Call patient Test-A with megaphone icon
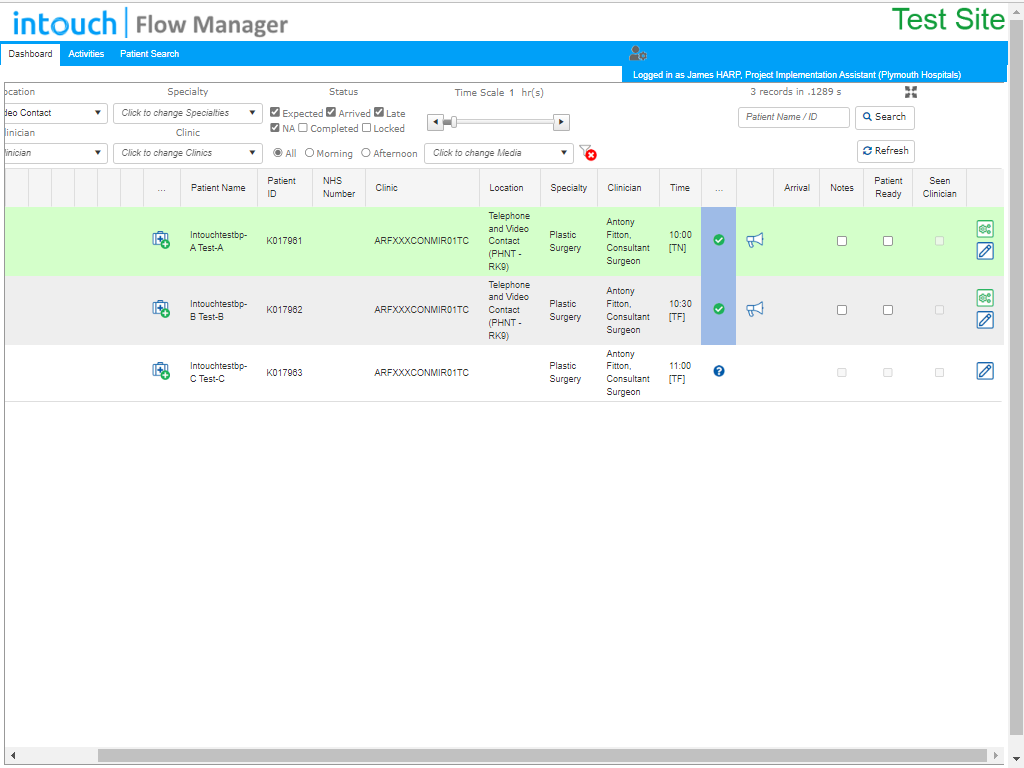1024x768 pixels. pos(754,240)
